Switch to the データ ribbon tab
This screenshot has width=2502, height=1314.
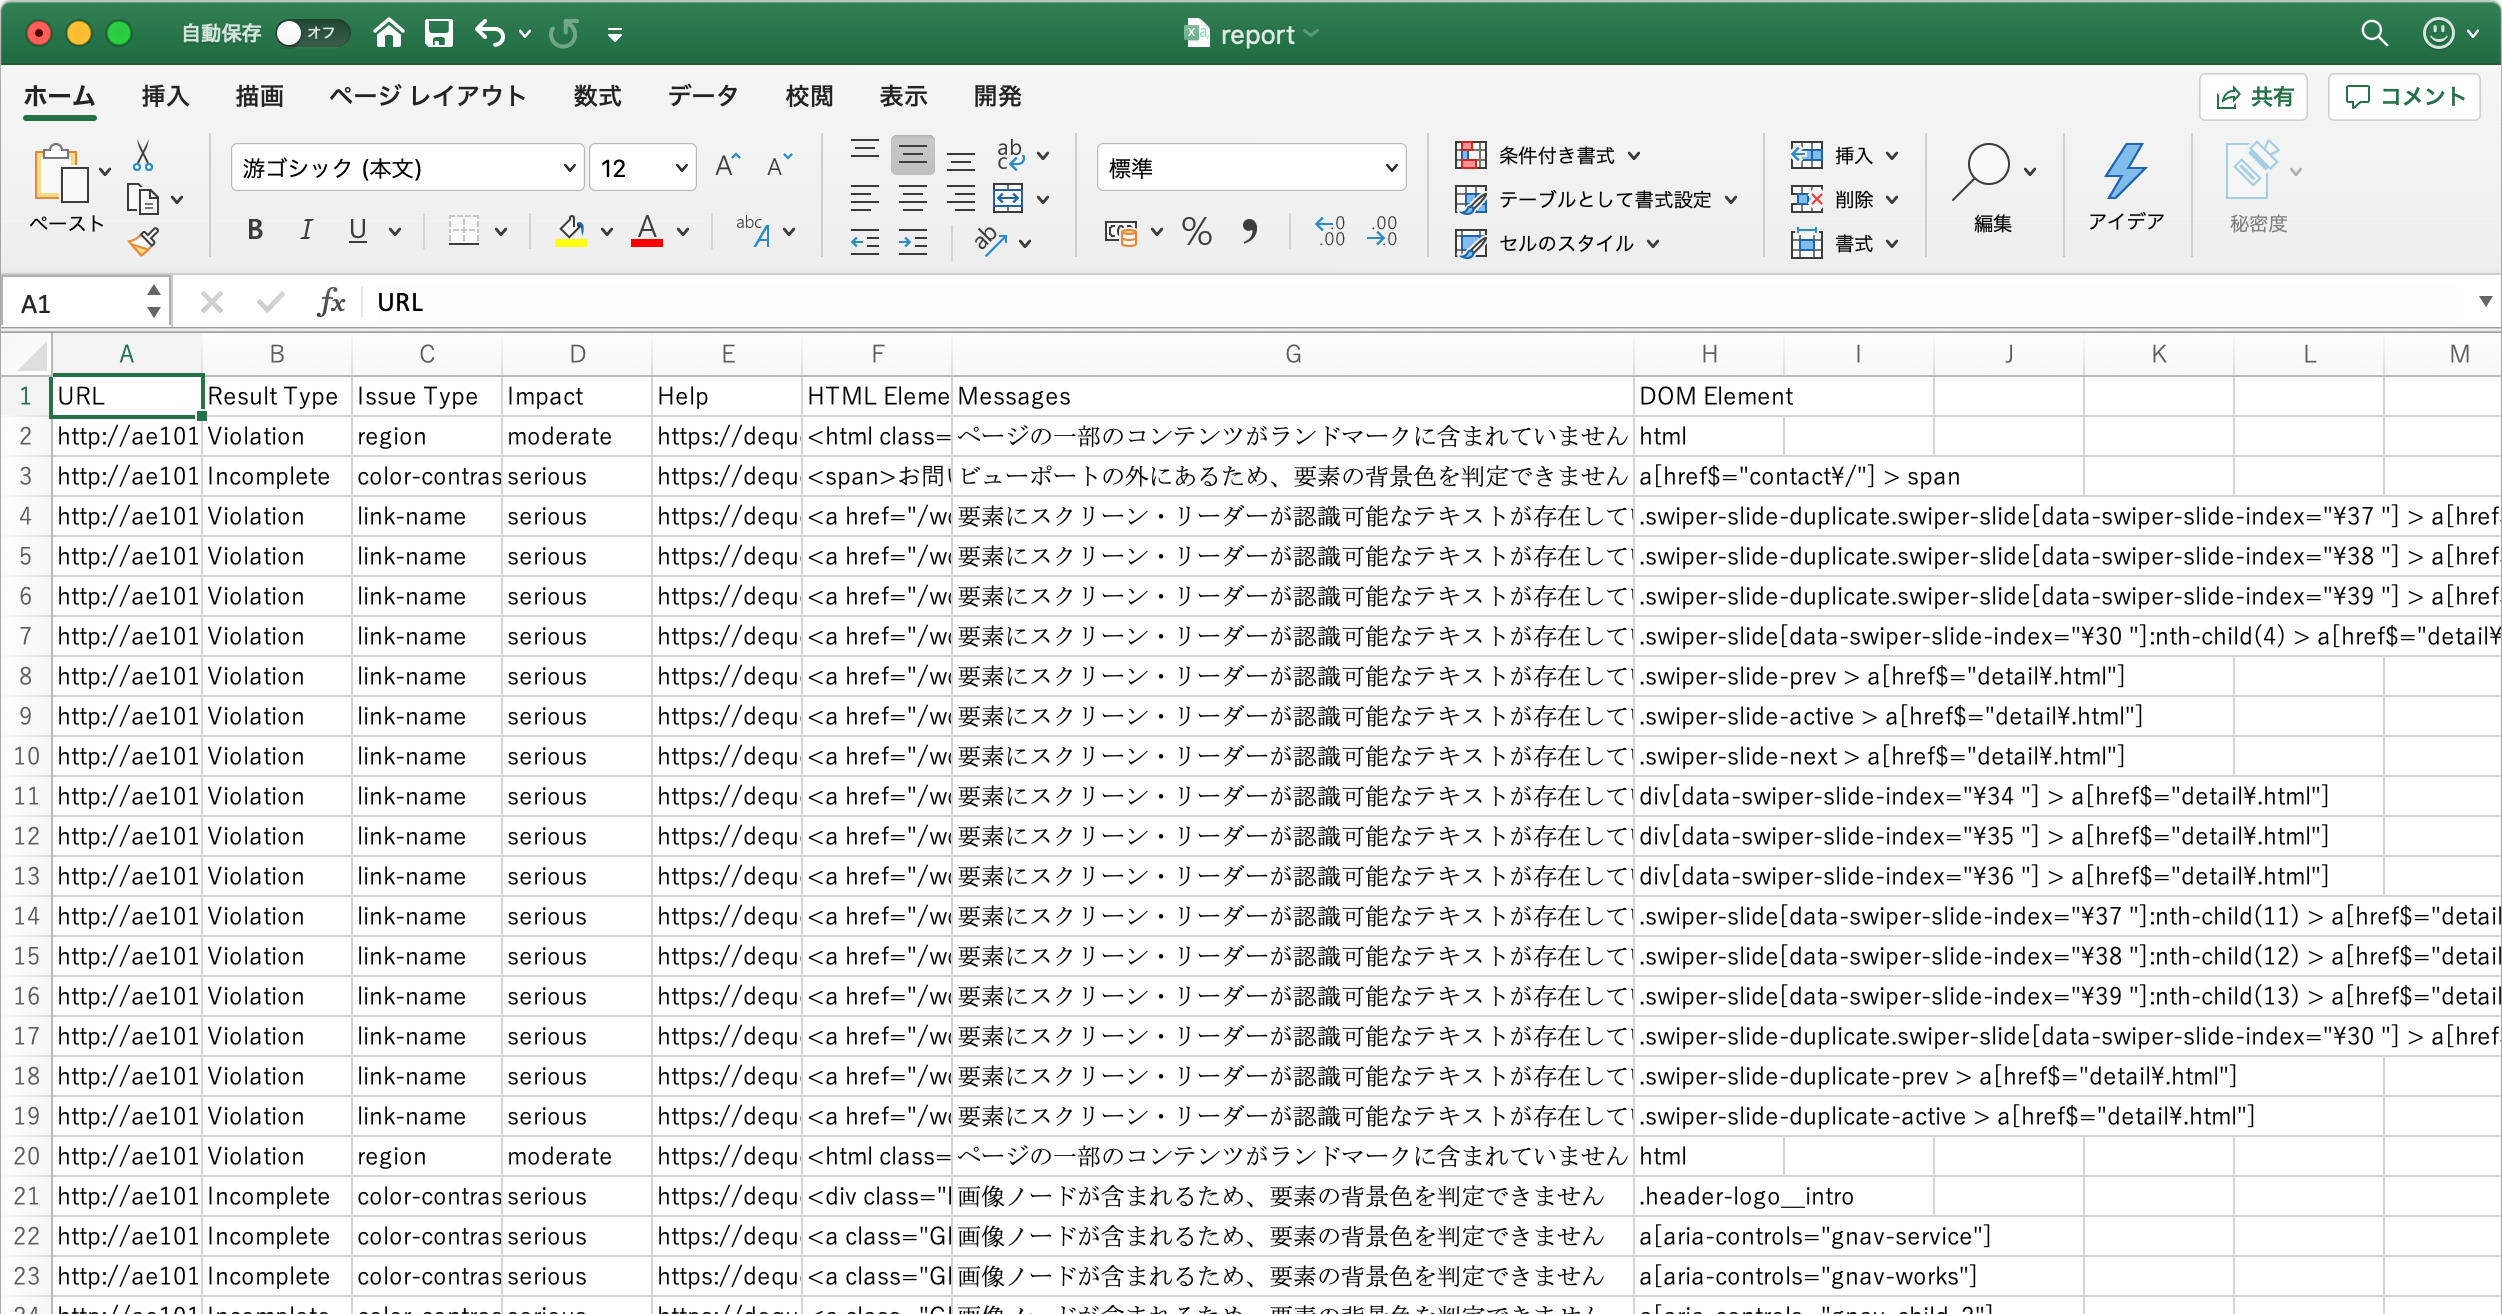coord(703,96)
